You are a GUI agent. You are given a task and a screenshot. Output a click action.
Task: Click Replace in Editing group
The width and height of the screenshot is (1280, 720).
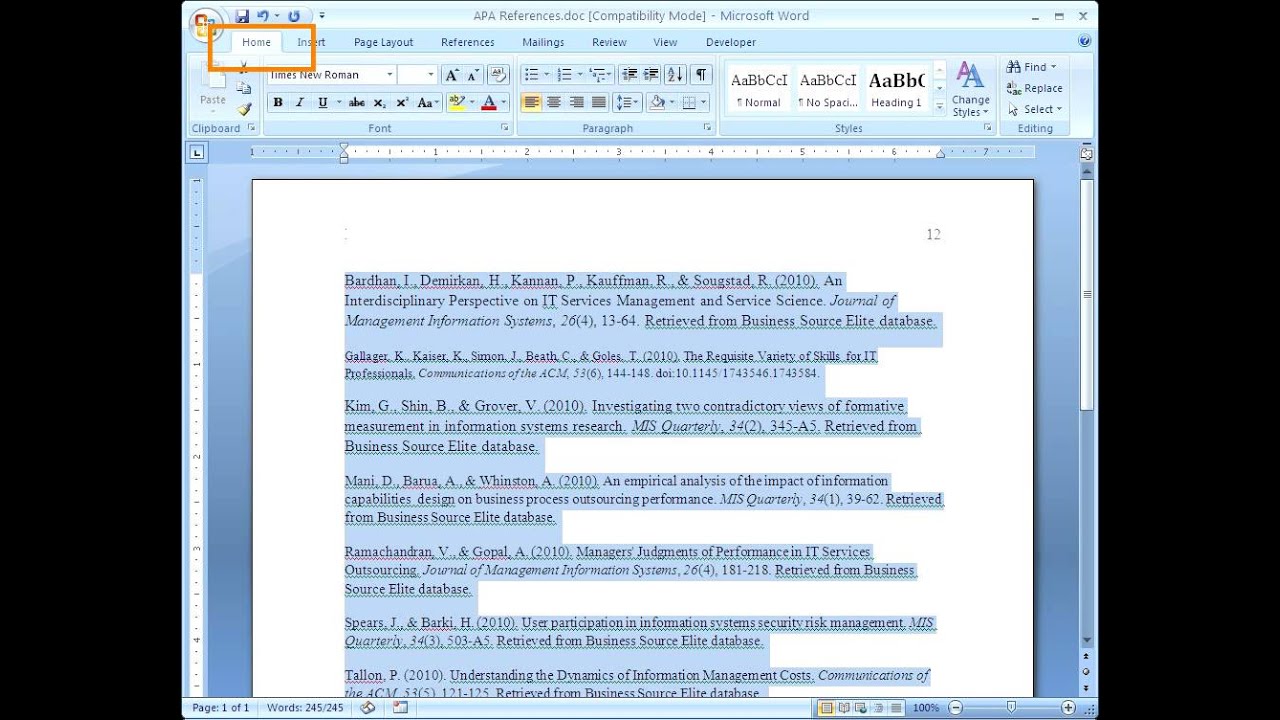click(1035, 88)
